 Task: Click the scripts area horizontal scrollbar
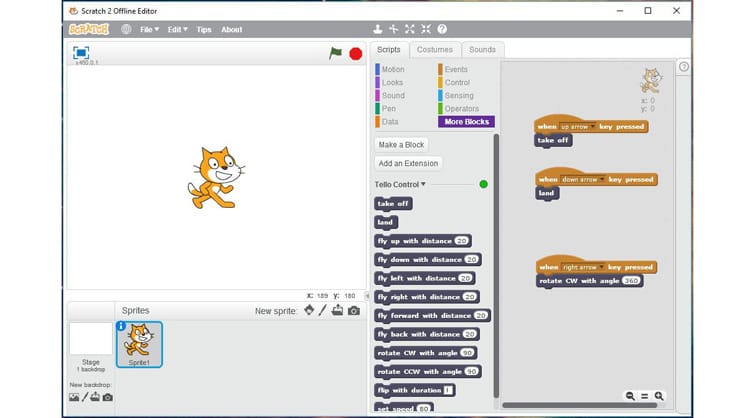pos(579,405)
